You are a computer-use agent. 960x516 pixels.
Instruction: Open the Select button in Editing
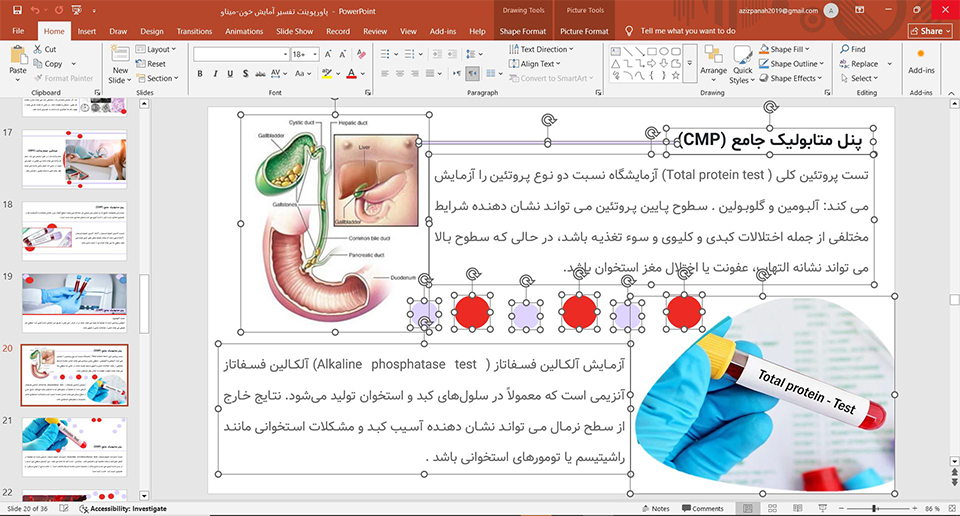point(860,78)
